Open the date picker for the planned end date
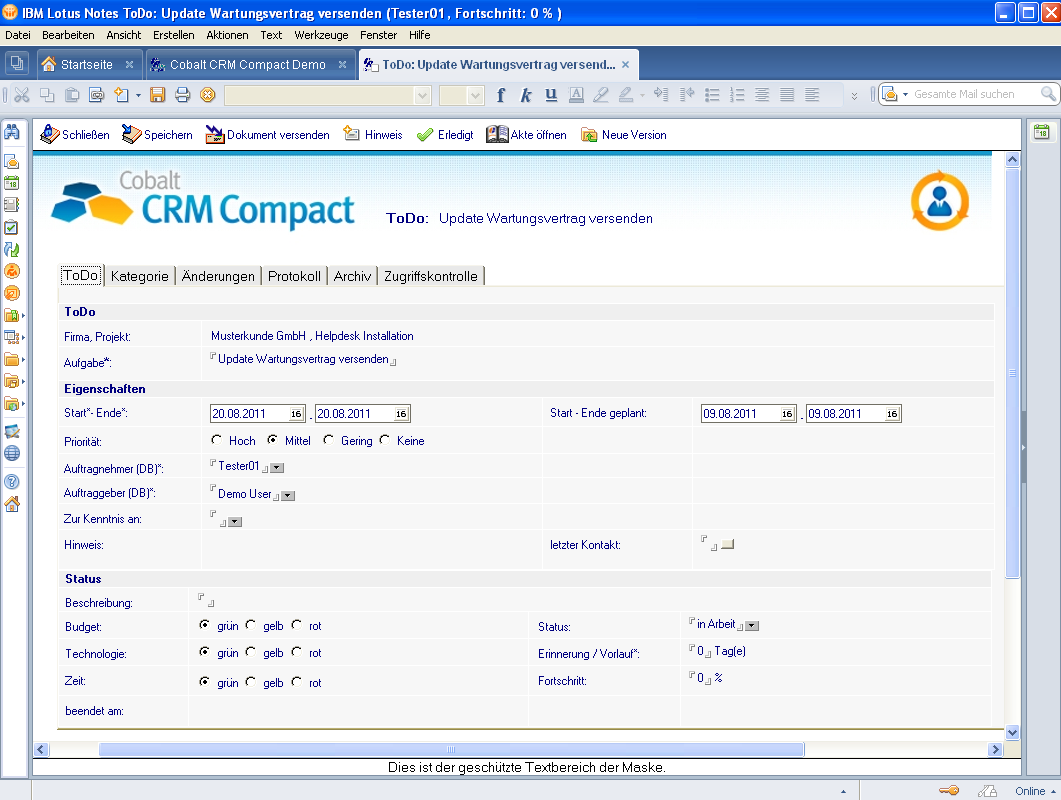 tap(893, 414)
